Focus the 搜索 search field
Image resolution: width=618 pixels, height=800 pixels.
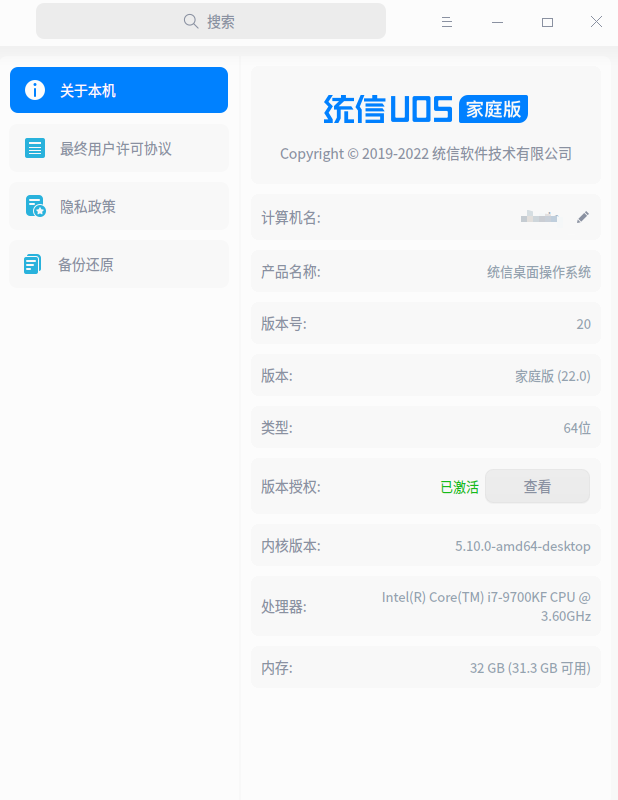(211, 21)
